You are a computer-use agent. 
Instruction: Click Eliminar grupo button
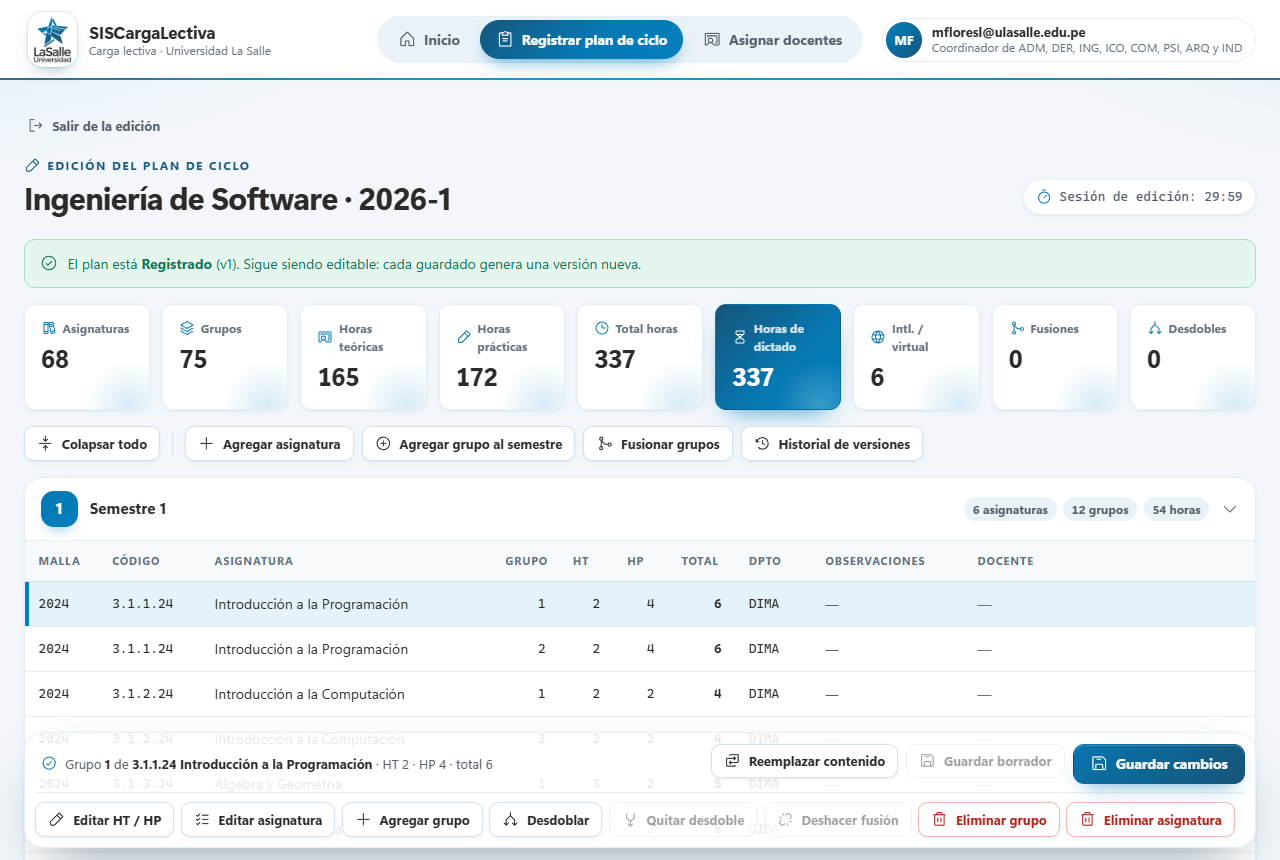pyautogui.click(x=988, y=820)
